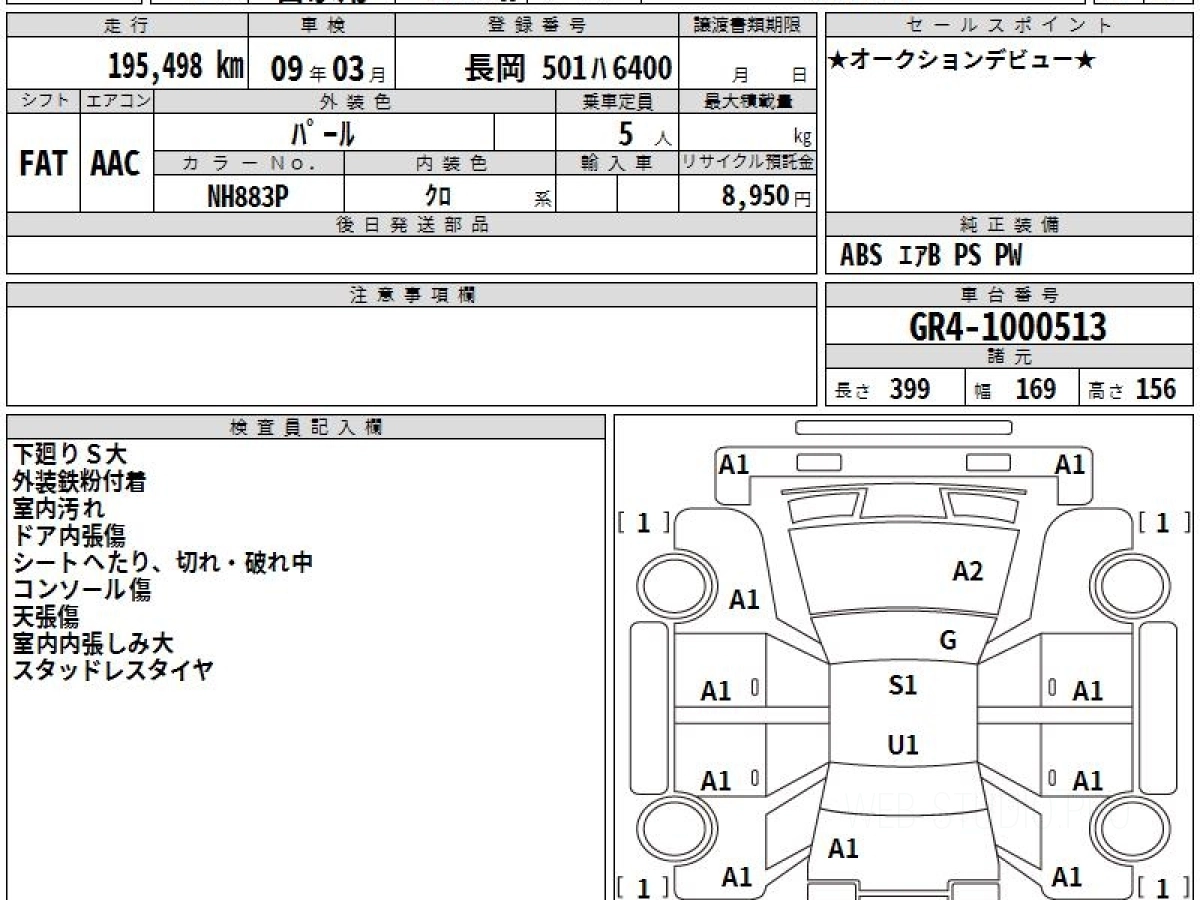The image size is (1200, 900).
Task: Select the color code NH883P
Action: click(248, 197)
